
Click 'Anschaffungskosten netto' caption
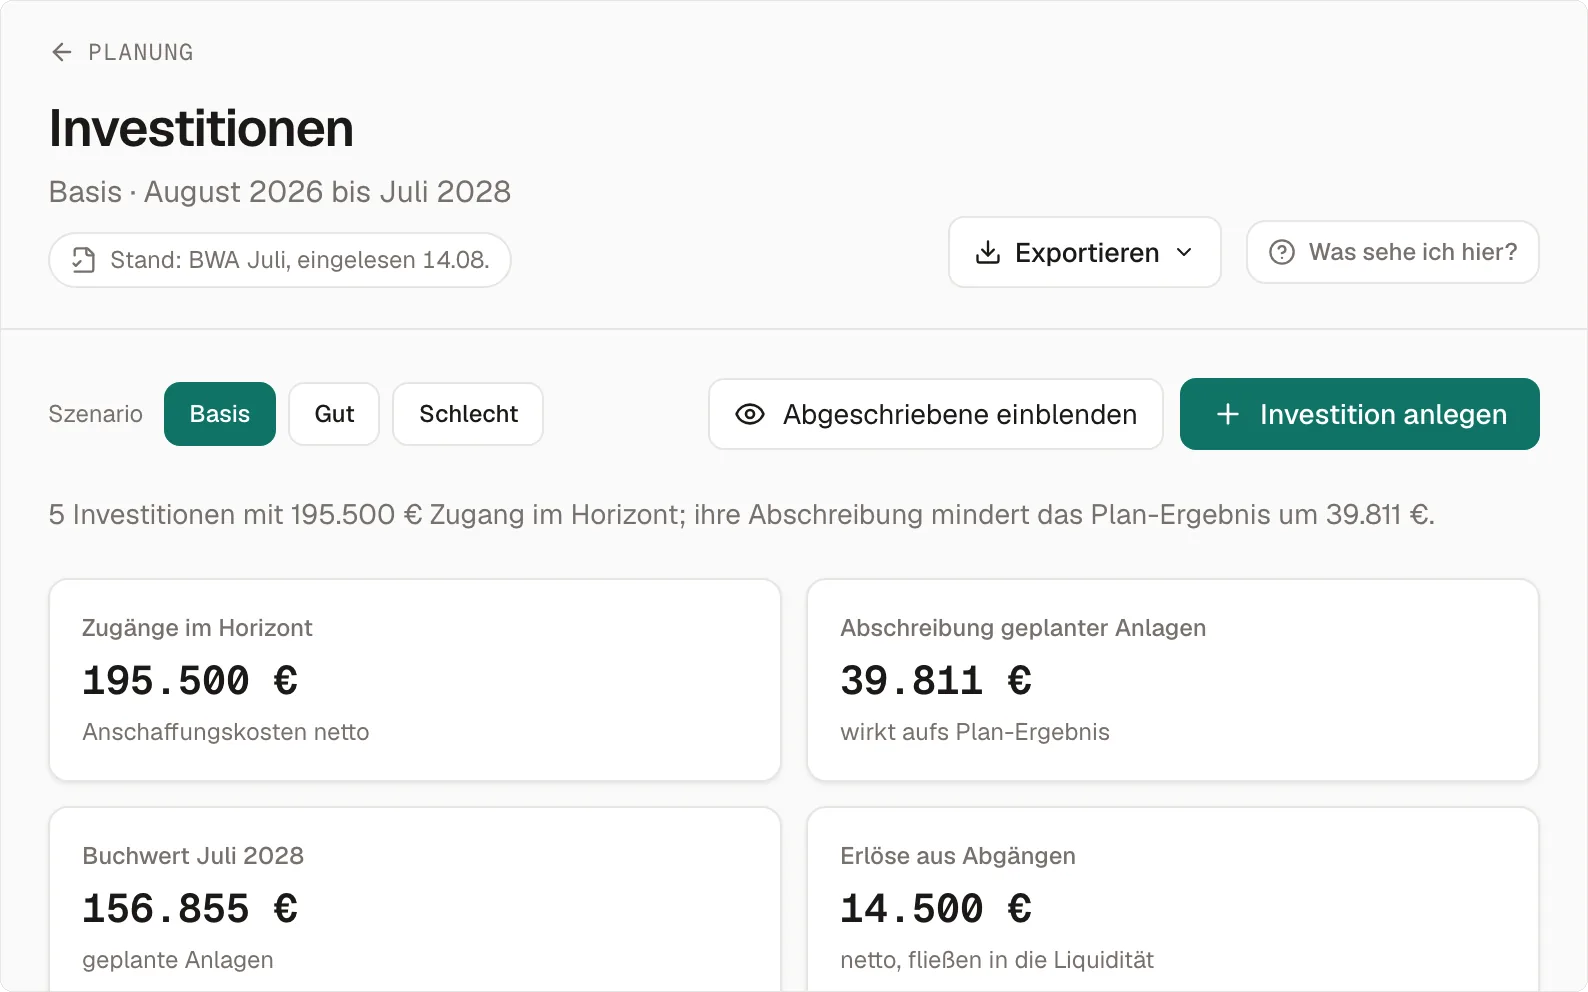coord(226,732)
